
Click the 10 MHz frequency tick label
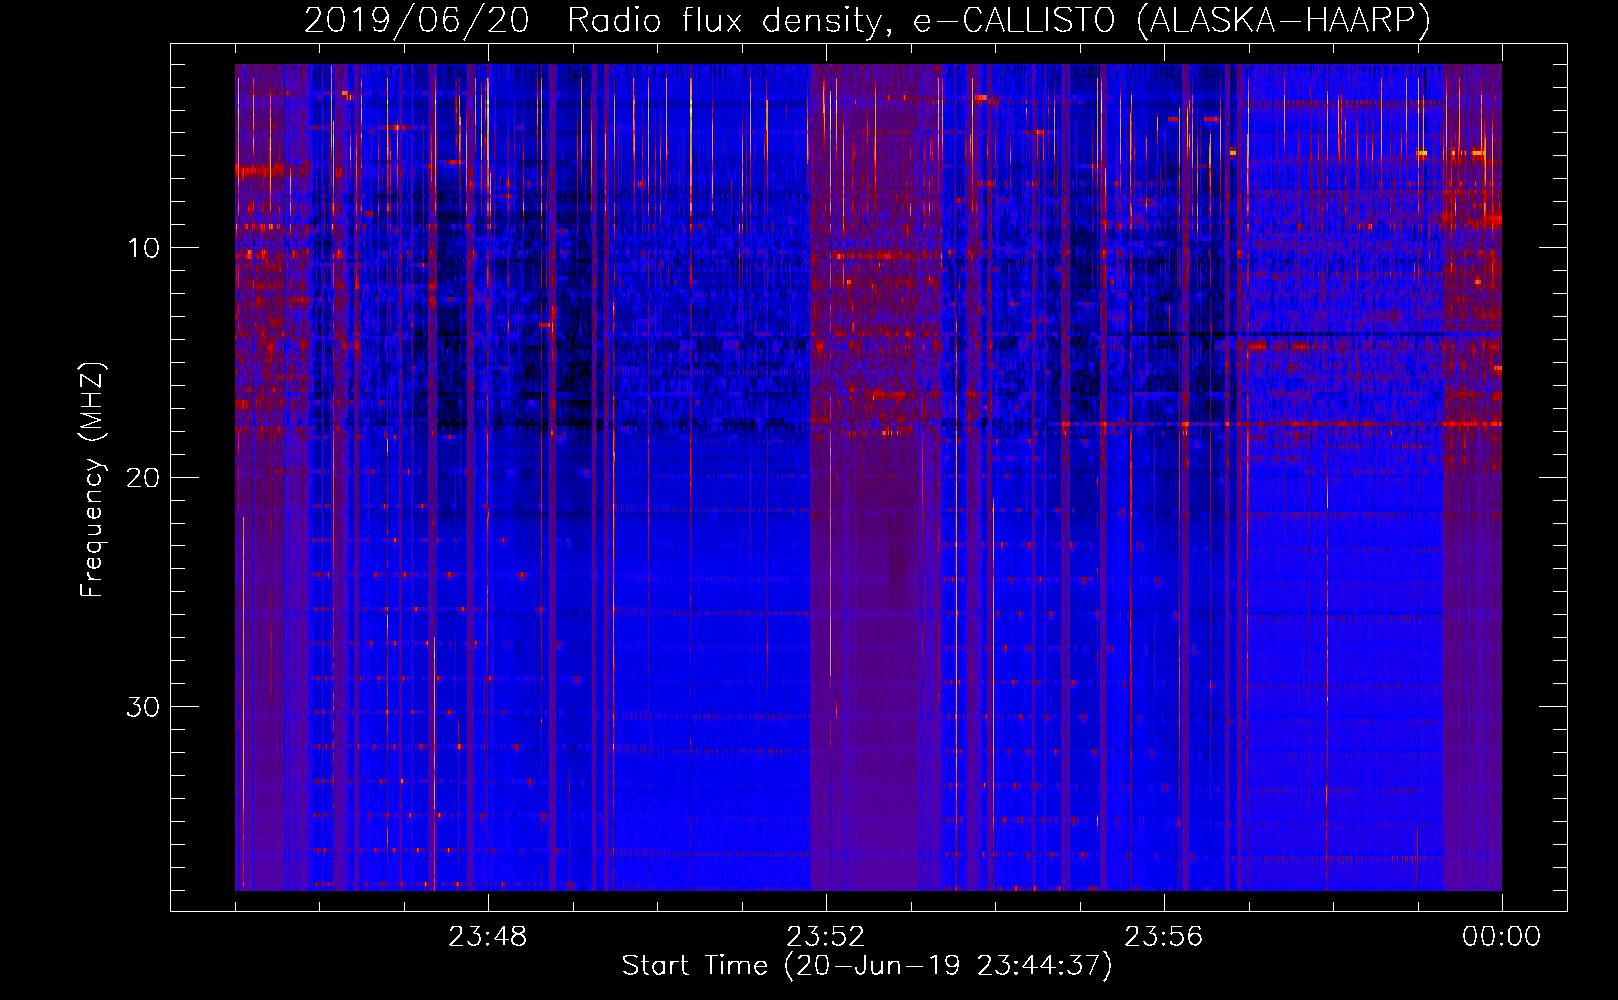point(143,248)
